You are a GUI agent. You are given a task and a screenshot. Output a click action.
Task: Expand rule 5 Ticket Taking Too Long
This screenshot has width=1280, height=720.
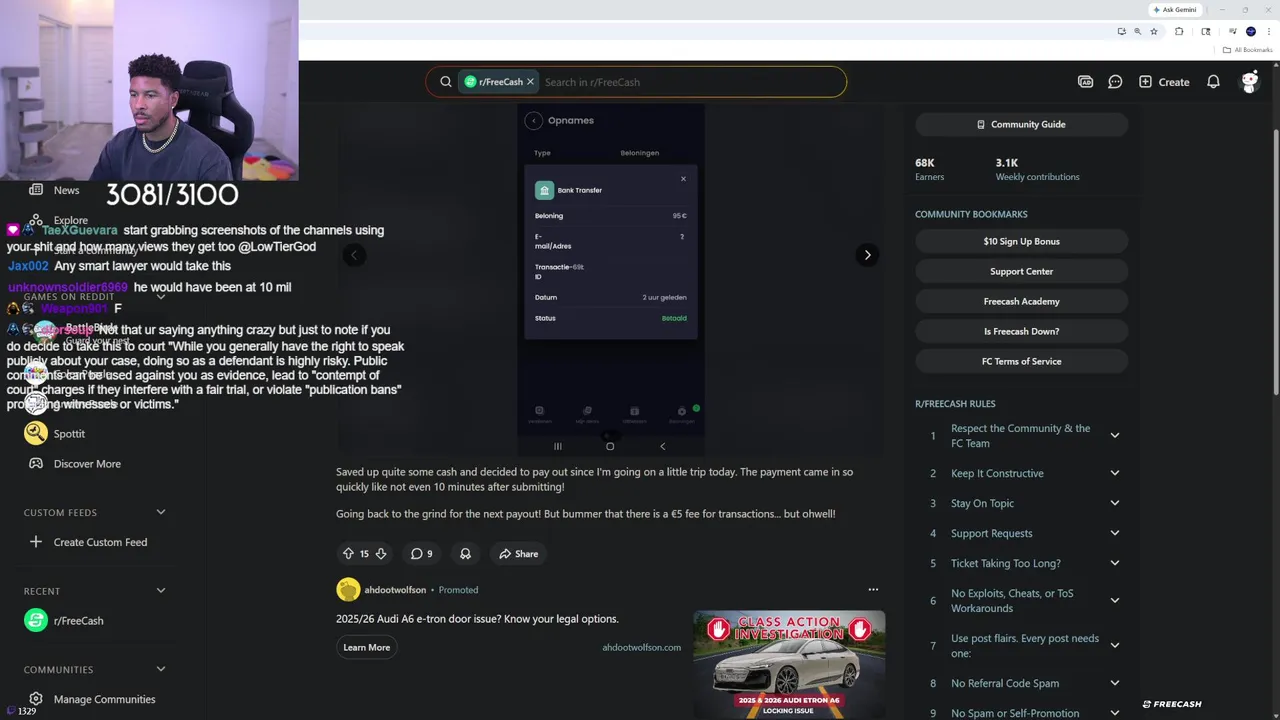1115,563
